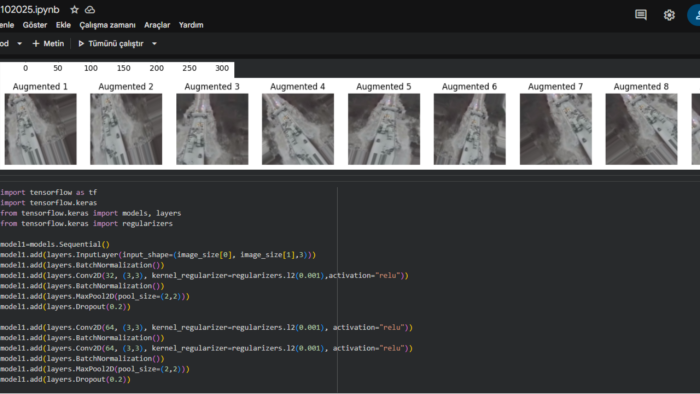Click the 'import models, layers' code line
The height and width of the screenshot is (394, 700).
point(91,213)
